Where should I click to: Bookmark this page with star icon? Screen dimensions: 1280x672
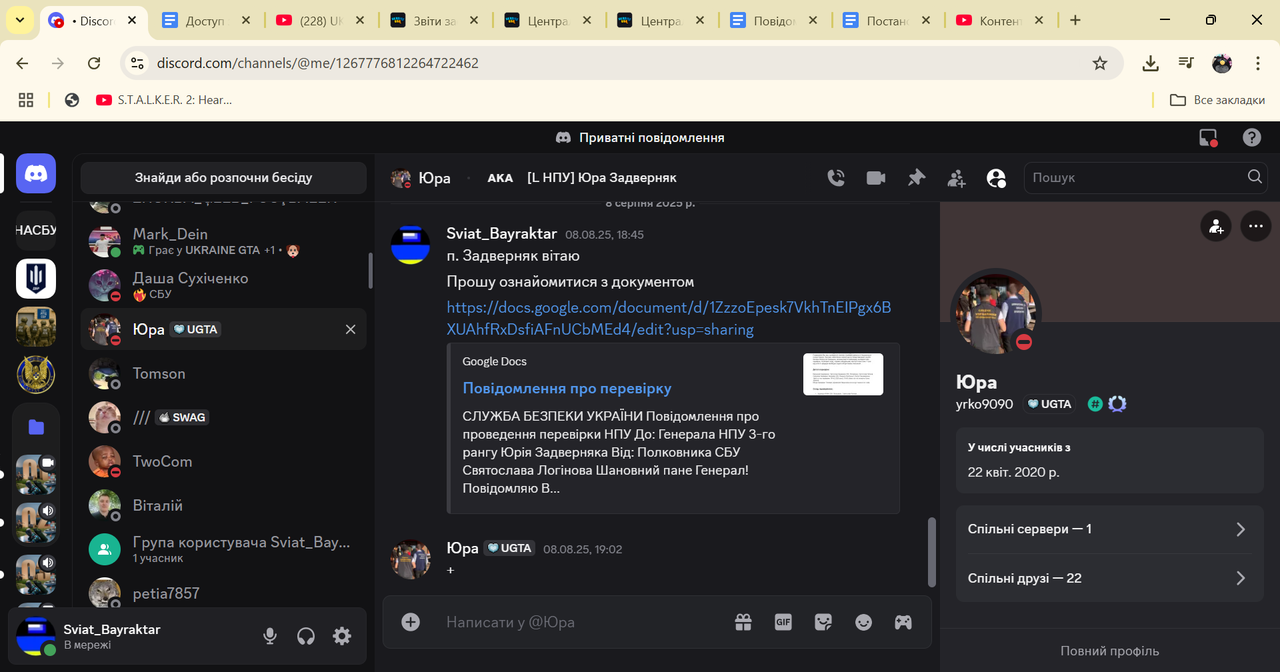point(1100,63)
